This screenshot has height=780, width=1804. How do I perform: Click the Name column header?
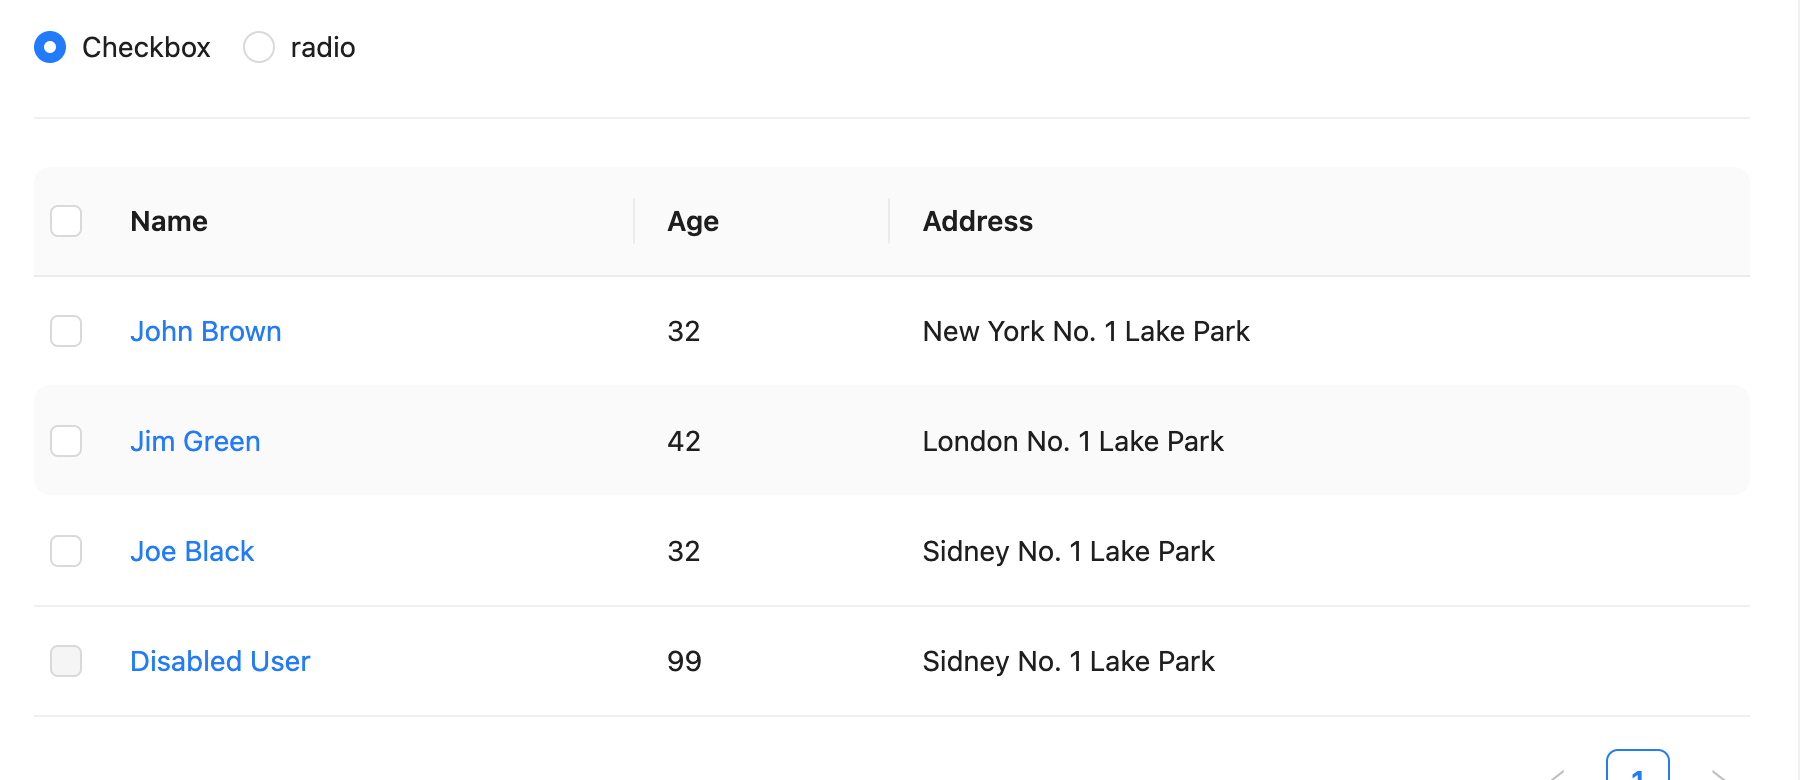pos(169,221)
